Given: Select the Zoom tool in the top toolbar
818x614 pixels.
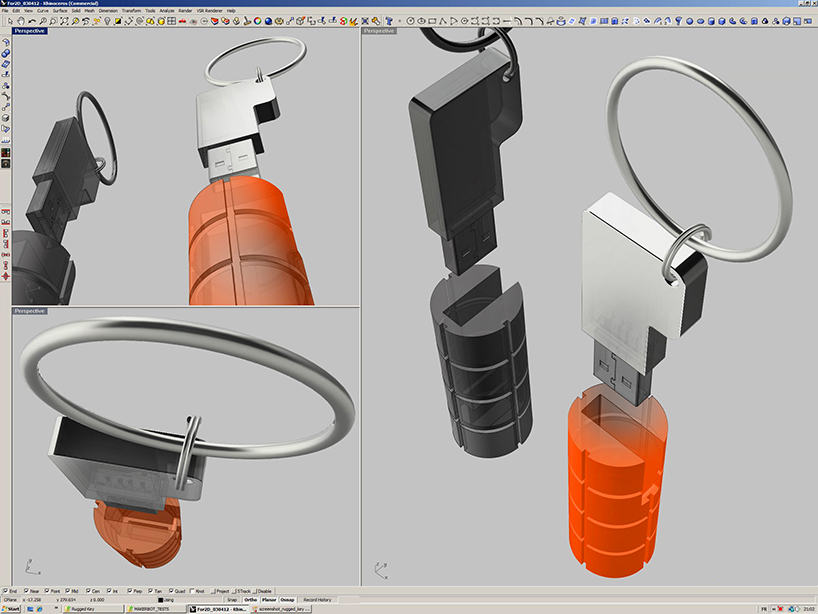Looking at the screenshot, I should click(43, 20).
